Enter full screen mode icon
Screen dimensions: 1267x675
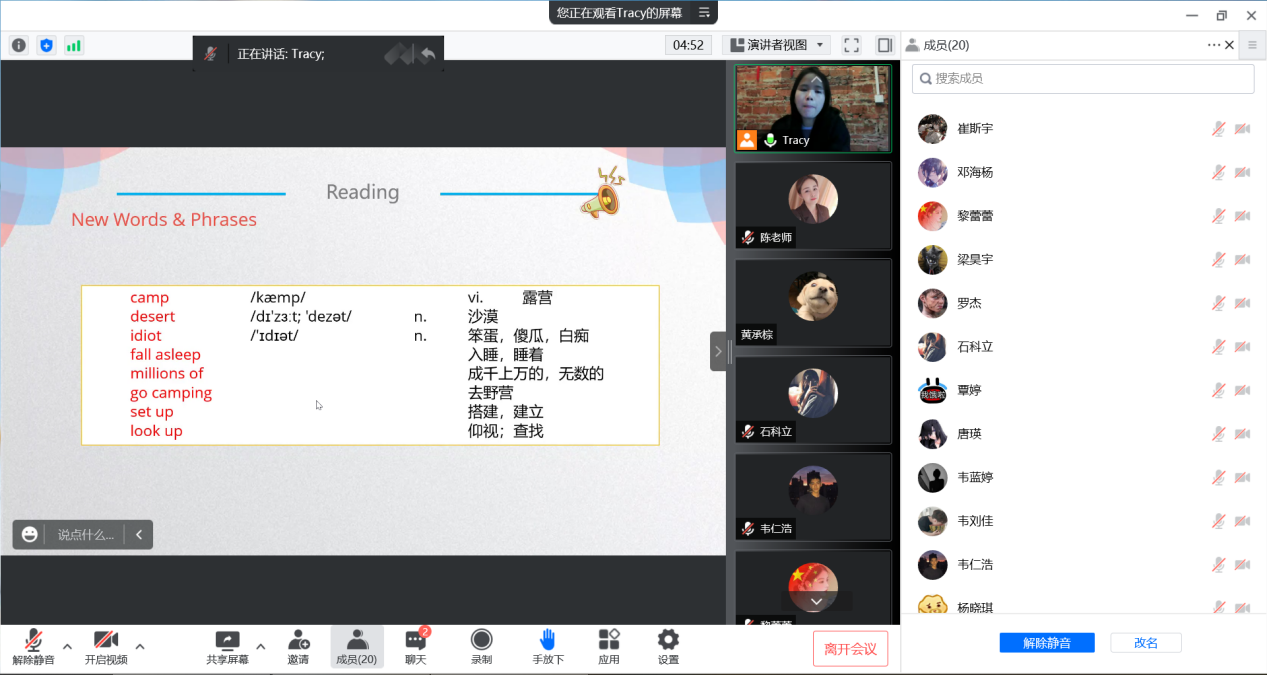[851, 45]
